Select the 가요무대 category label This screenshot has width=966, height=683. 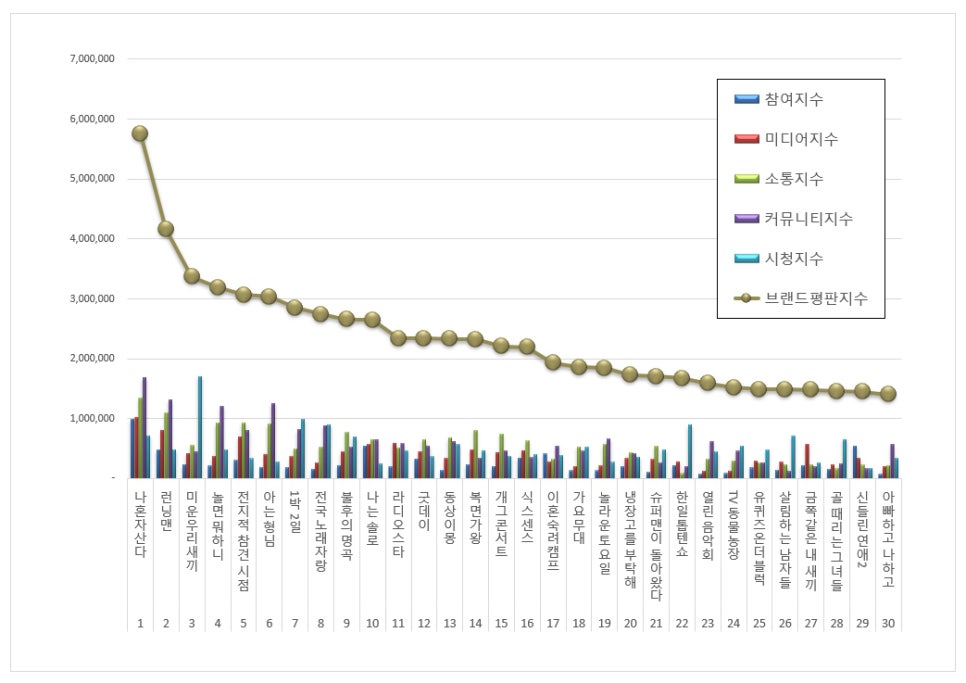578,517
